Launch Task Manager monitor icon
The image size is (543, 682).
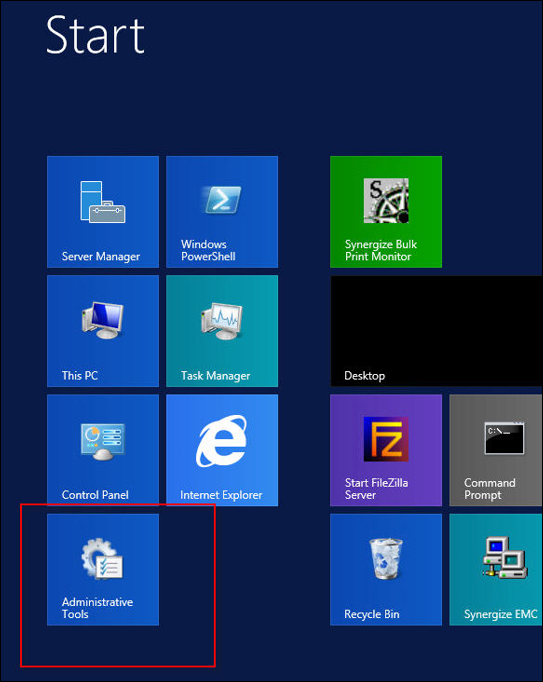(222, 321)
